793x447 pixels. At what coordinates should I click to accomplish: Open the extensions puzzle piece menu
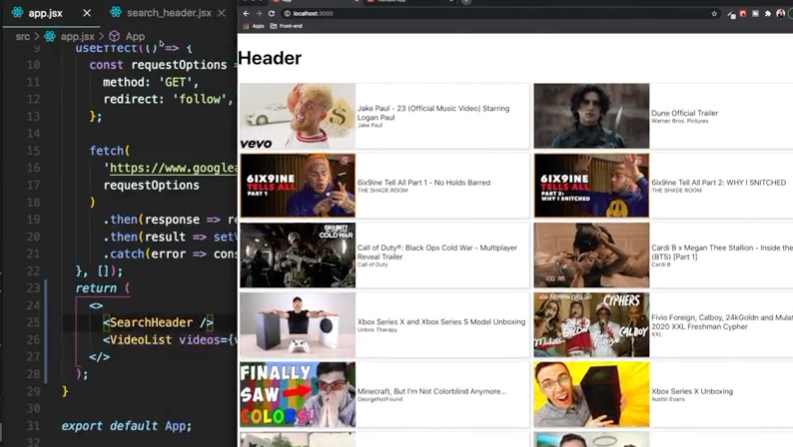[768, 14]
